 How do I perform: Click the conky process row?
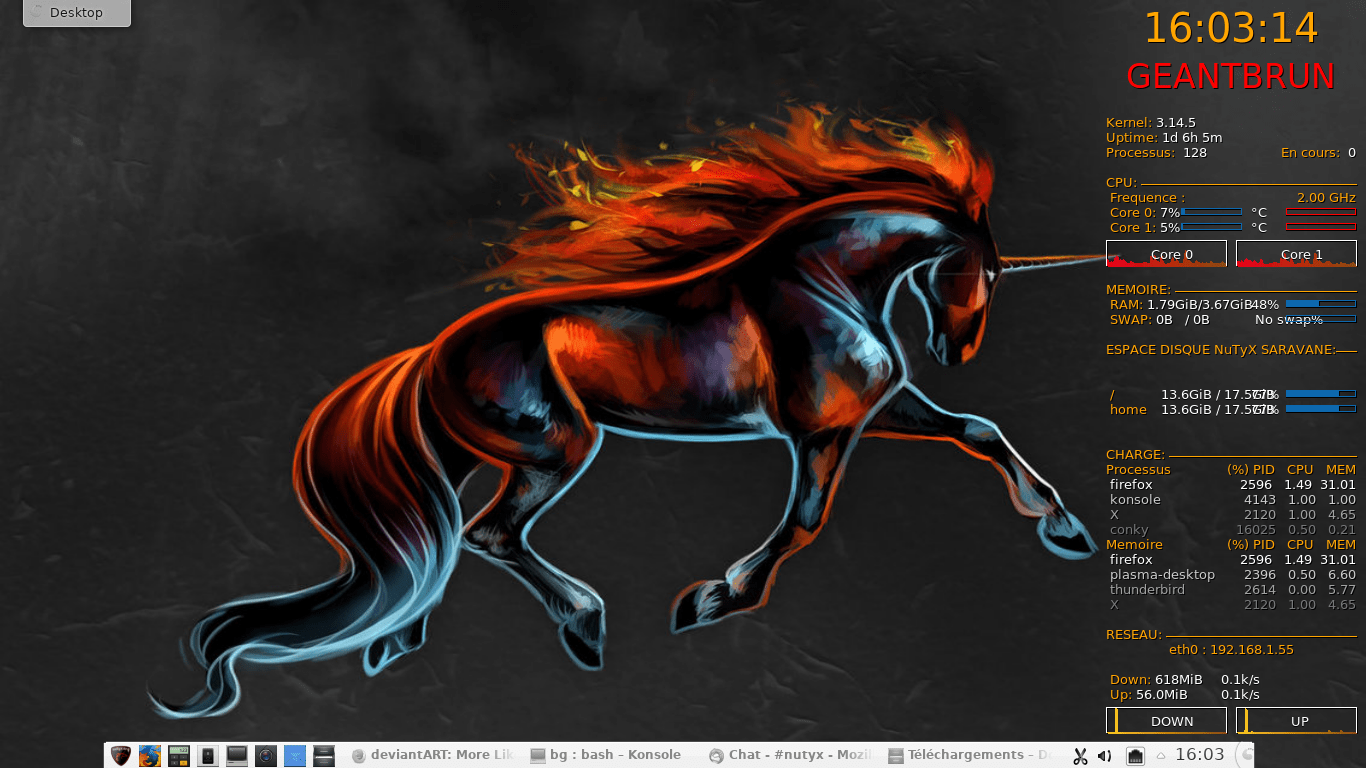(x=1231, y=529)
